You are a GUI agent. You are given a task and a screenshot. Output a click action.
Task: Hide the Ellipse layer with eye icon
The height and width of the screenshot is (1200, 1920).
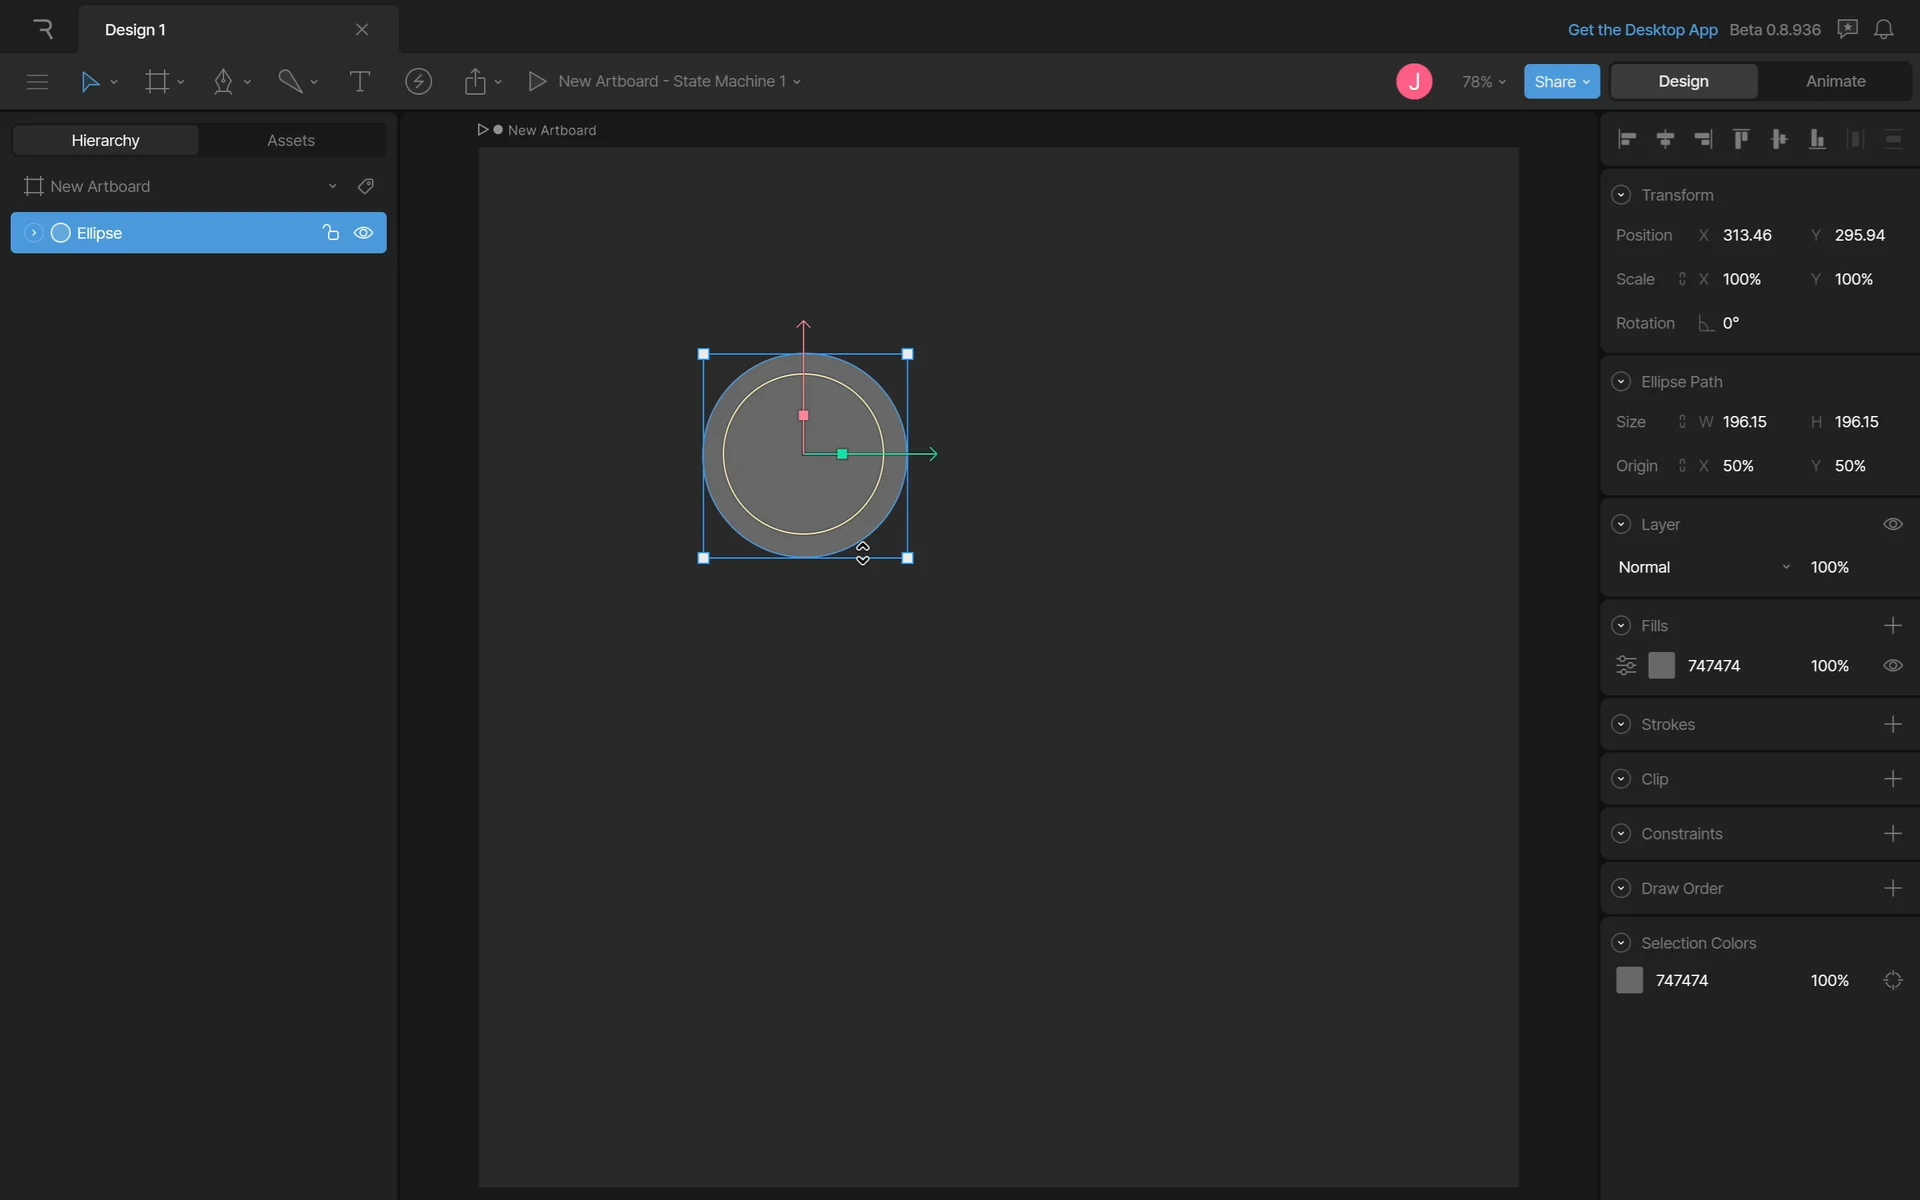tap(364, 233)
